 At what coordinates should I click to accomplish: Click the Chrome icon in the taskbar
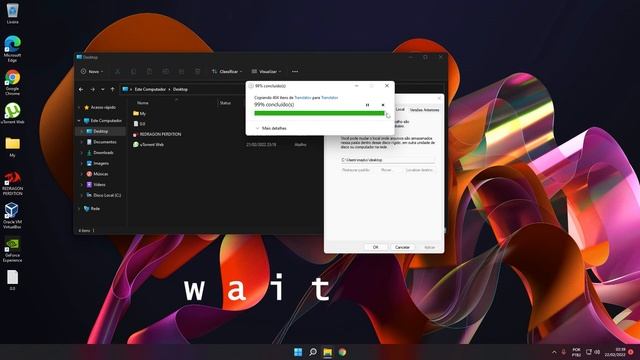[342, 352]
